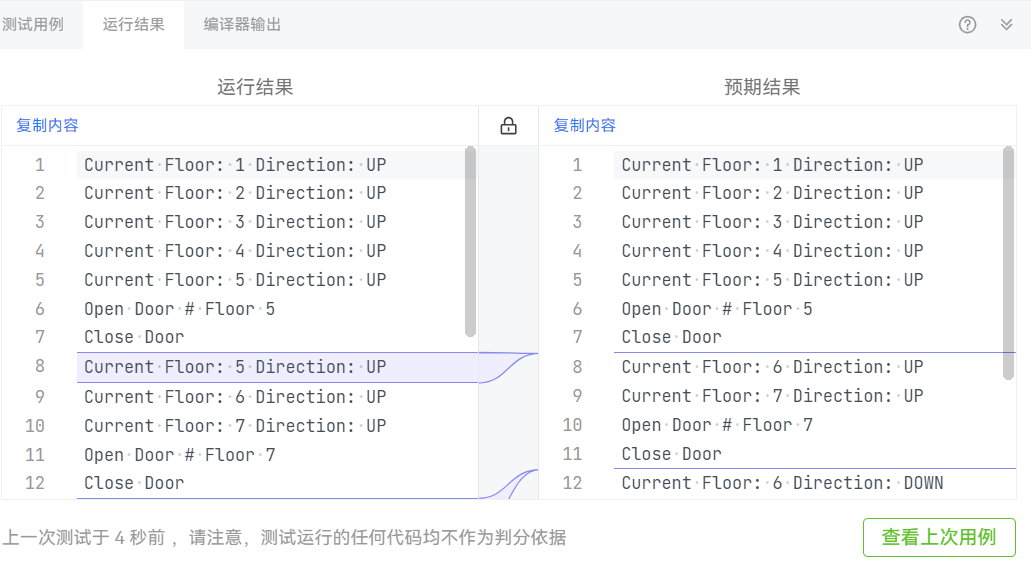Viewport: 1031px width, 567px height.
Task: Click line number 6 in run result
Action: [40, 309]
